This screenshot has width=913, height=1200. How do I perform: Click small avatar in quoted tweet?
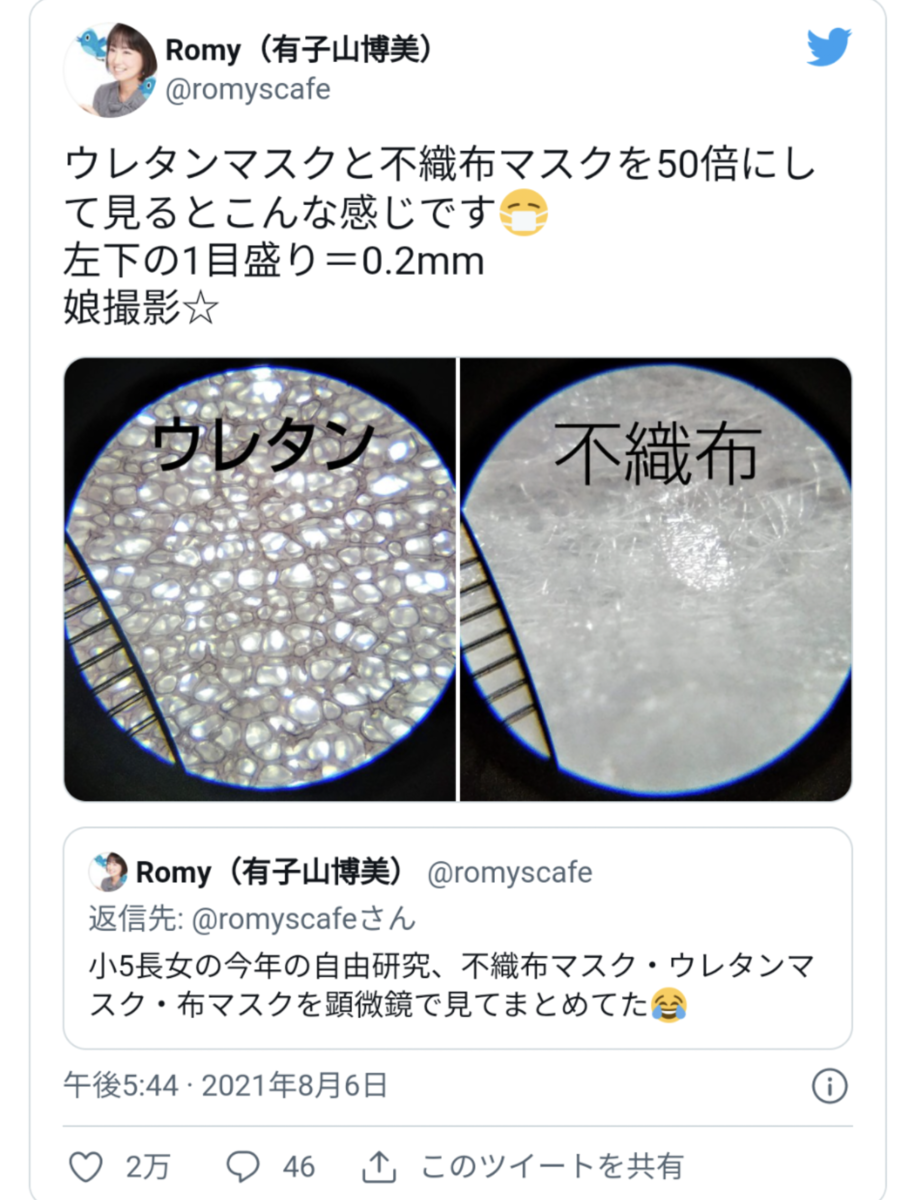pyautogui.click(x=107, y=872)
